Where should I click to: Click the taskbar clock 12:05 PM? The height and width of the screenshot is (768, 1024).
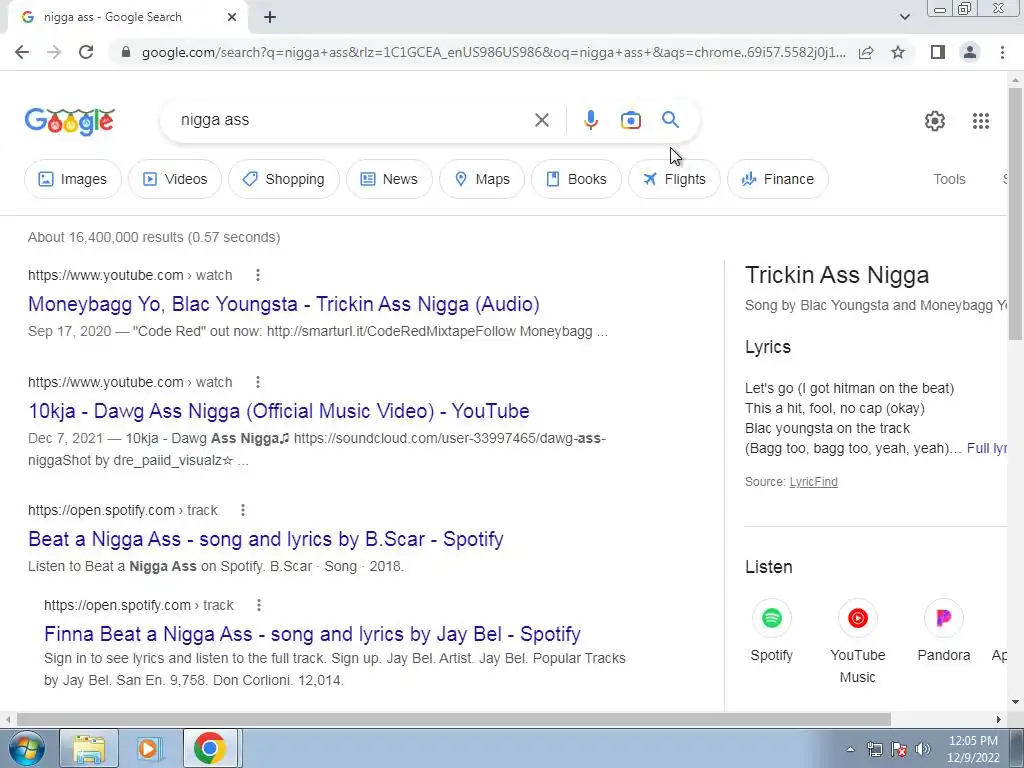[973, 741]
